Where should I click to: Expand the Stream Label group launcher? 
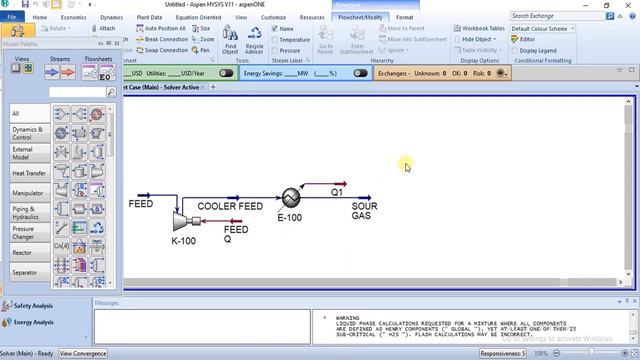[308, 60]
